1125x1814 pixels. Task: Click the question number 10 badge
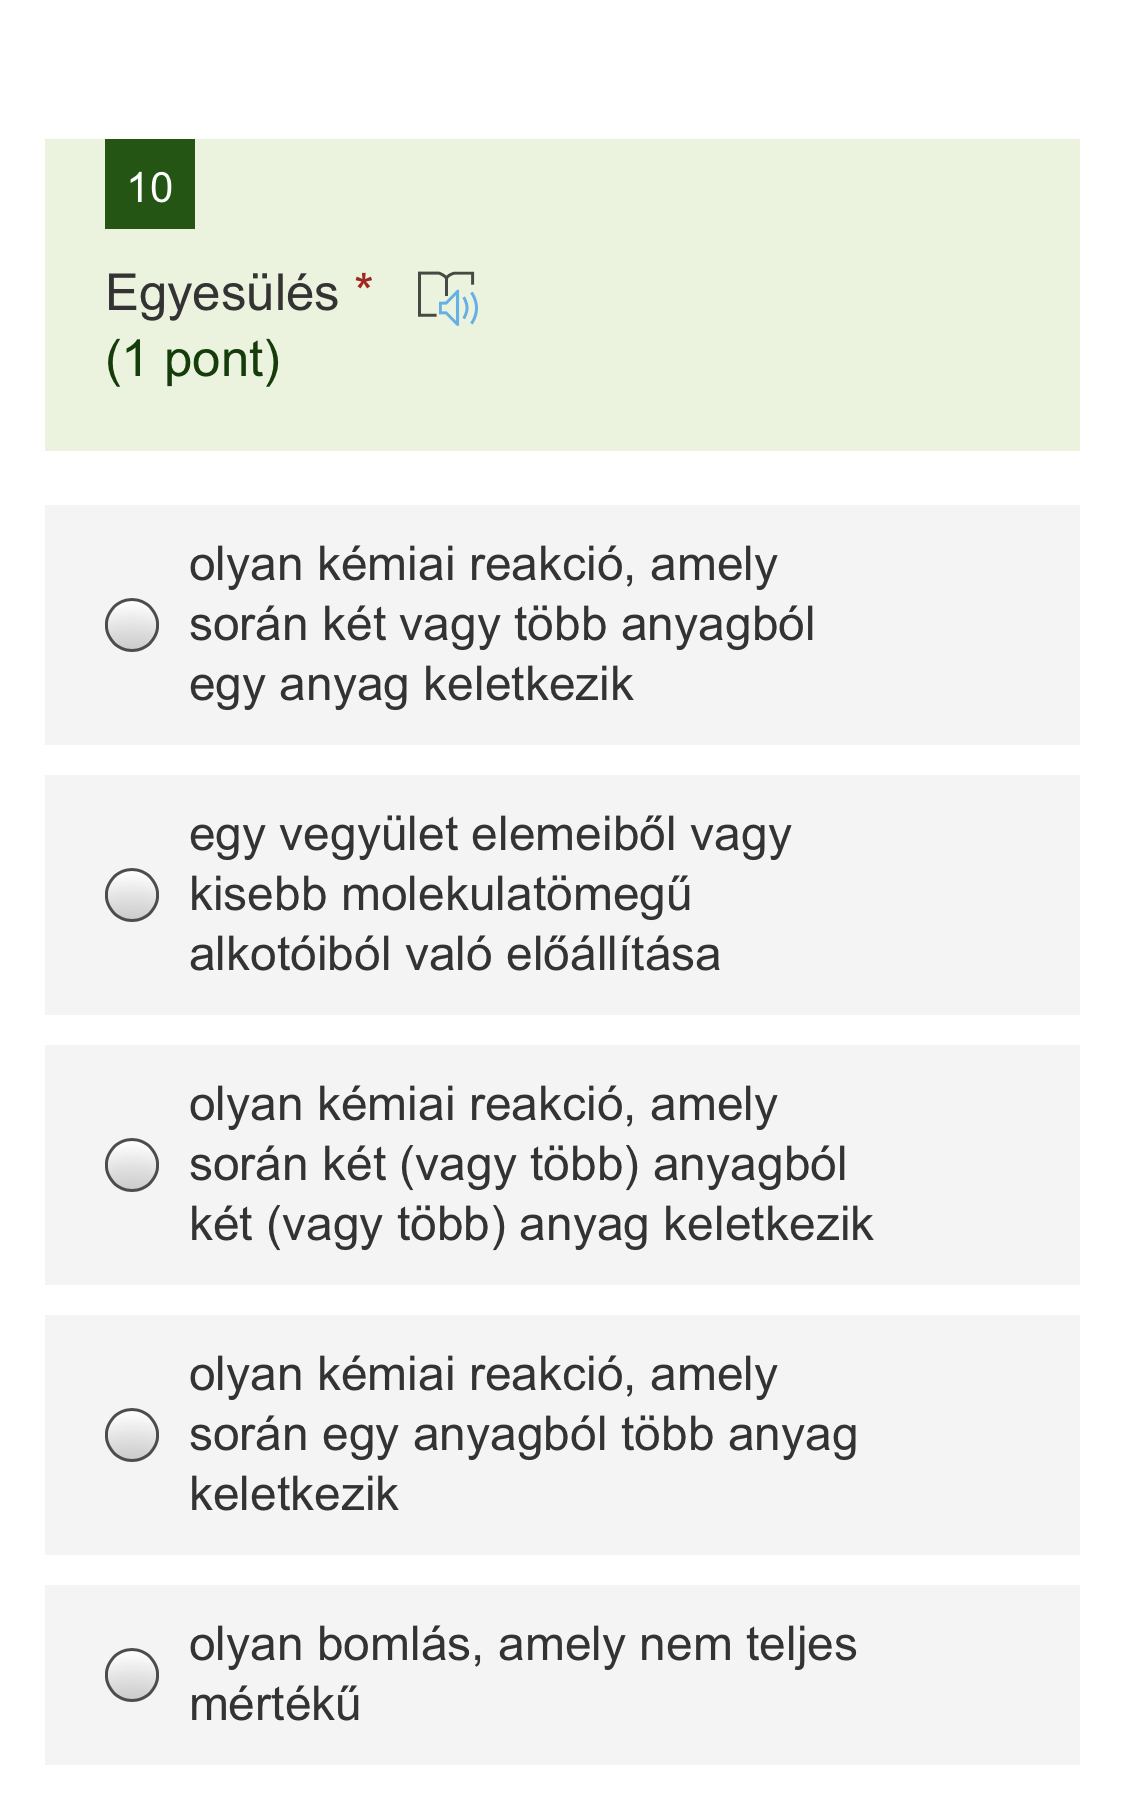tap(150, 185)
